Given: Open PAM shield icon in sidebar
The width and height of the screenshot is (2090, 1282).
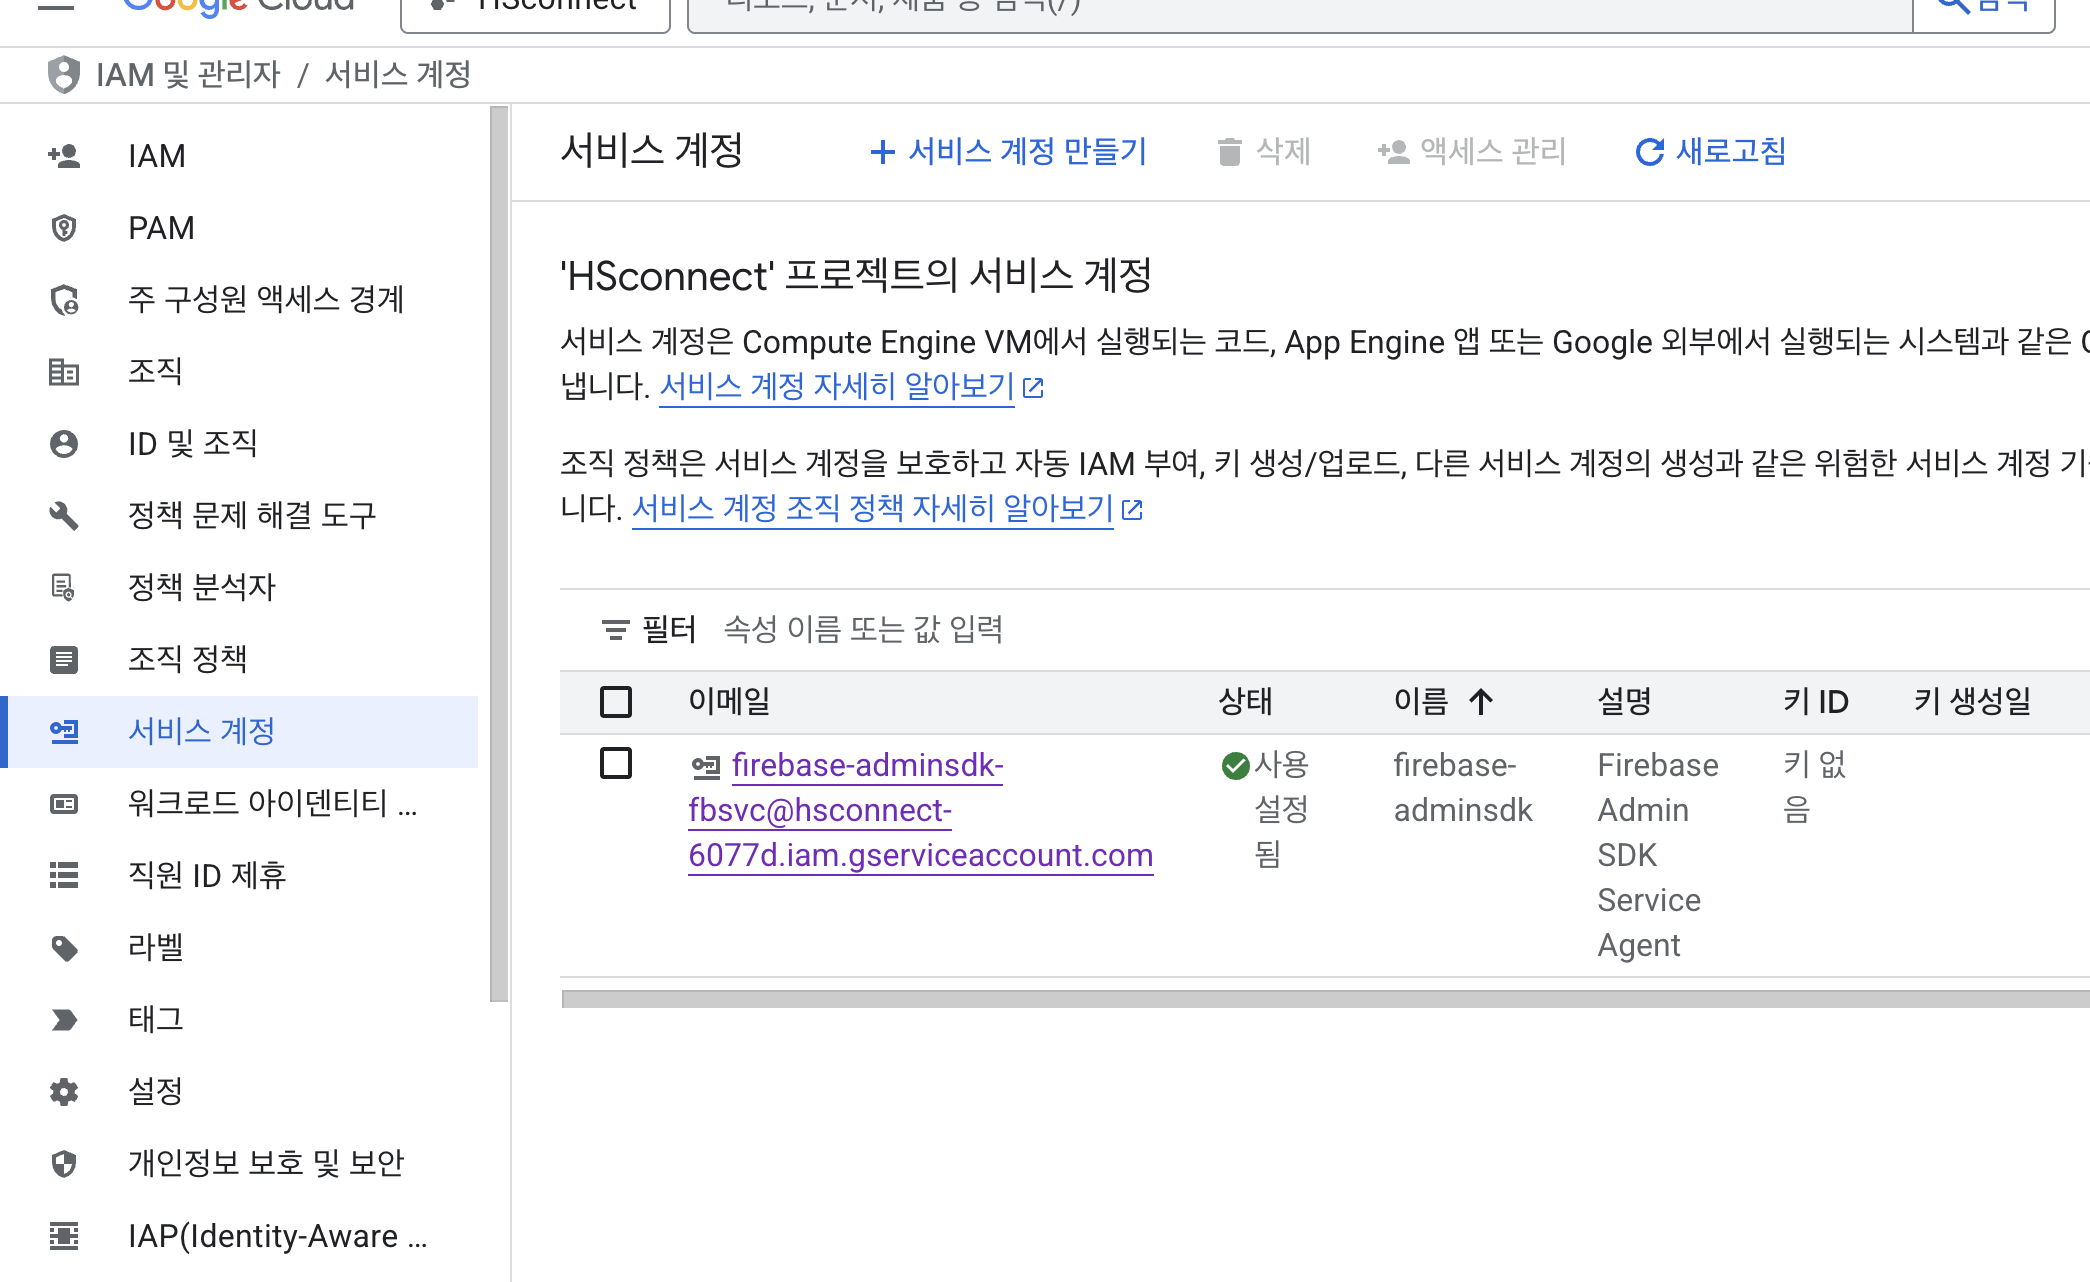Looking at the screenshot, I should tap(64, 228).
